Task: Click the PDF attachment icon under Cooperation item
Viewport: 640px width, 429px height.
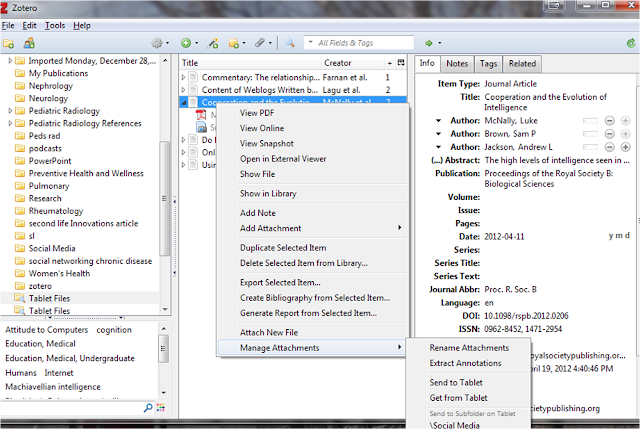Action: [x=201, y=115]
